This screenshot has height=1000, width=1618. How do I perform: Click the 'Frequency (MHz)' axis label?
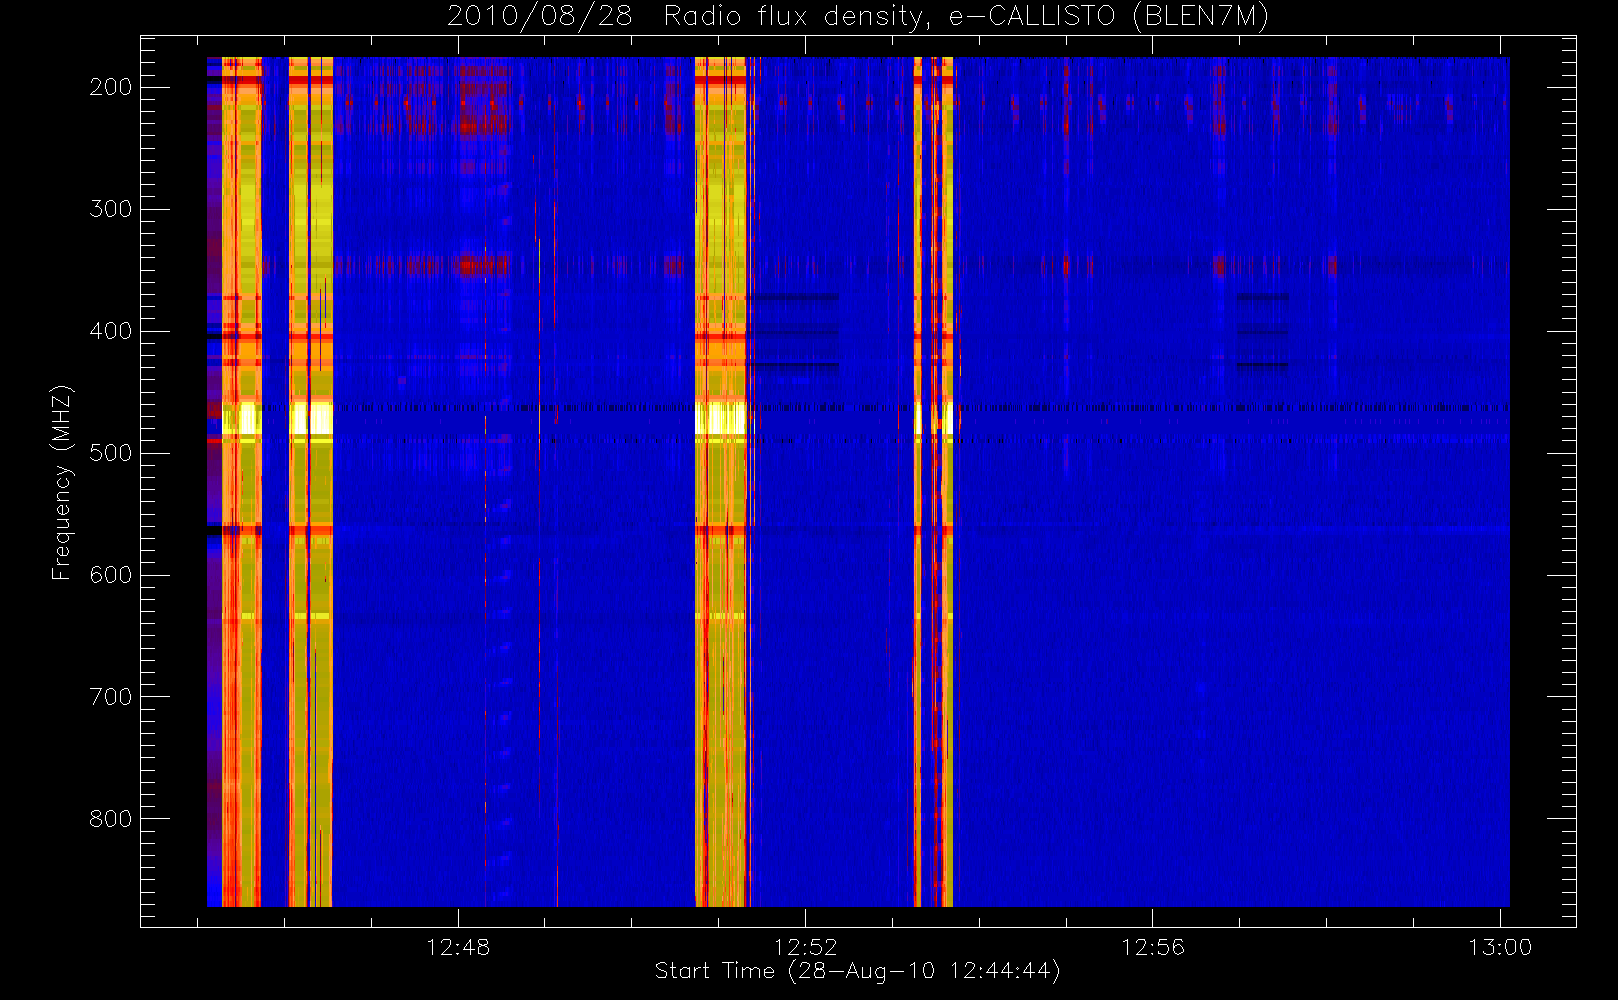62,482
